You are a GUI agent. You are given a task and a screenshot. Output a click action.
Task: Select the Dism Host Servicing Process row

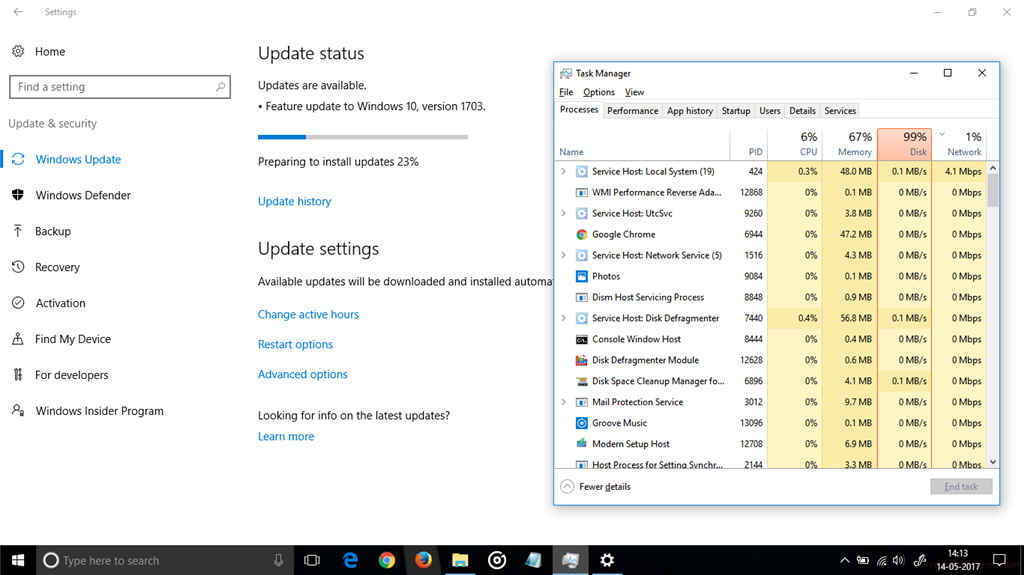point(771,297)
